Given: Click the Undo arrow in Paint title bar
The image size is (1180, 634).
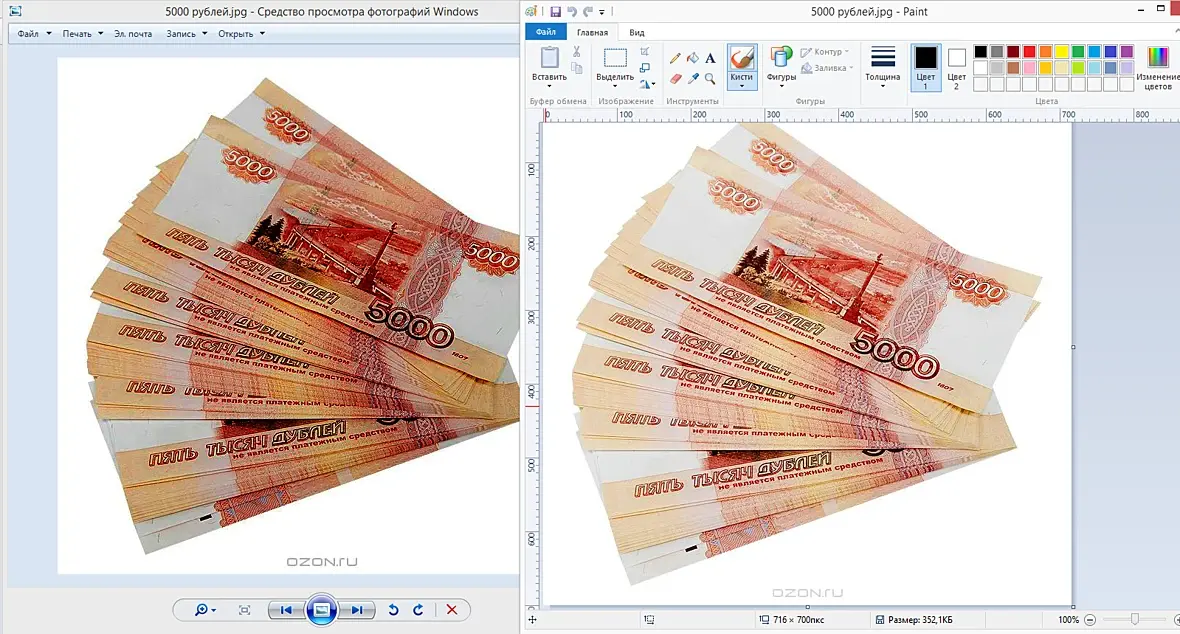Looking at the screenshot, I should click(572, 11).
